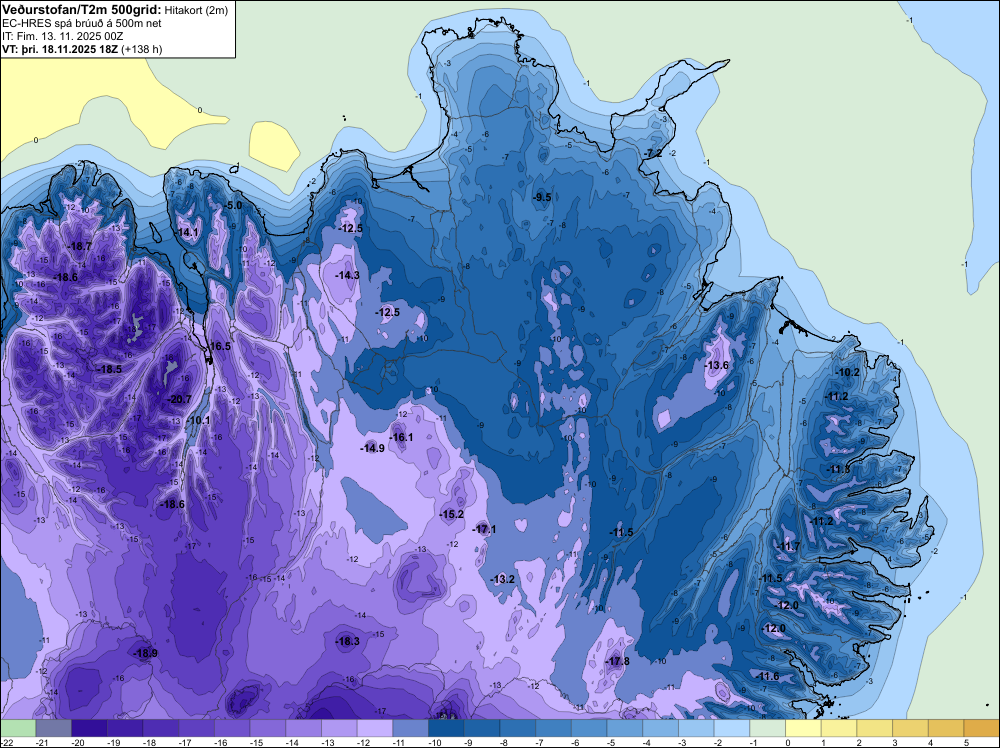Click the -17.1 temperature value
1000x748 pixels.
click(485, 529)
